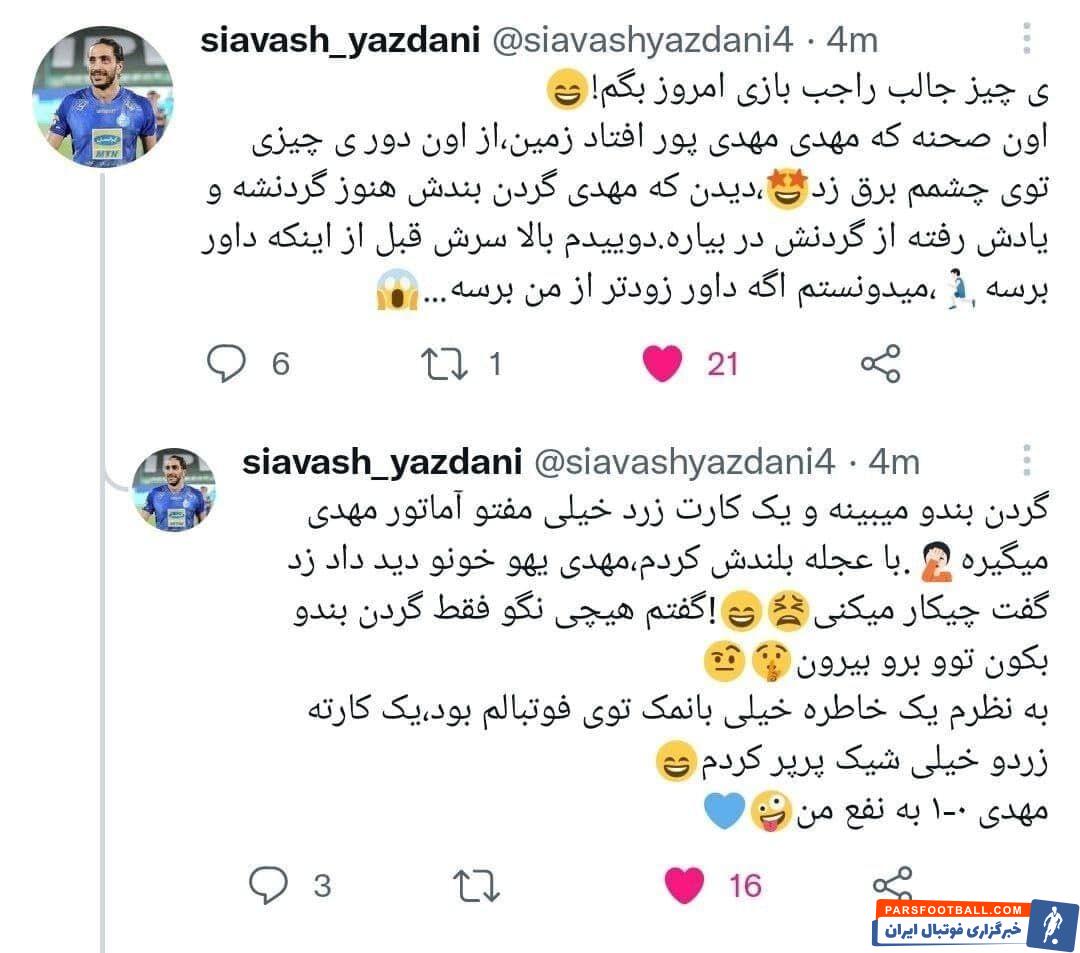The width and height of the screenshot is (1080, 953).
Task: Click the @siavashyazdani4 handle on the second tweet
Action: (x=685, y=461)
